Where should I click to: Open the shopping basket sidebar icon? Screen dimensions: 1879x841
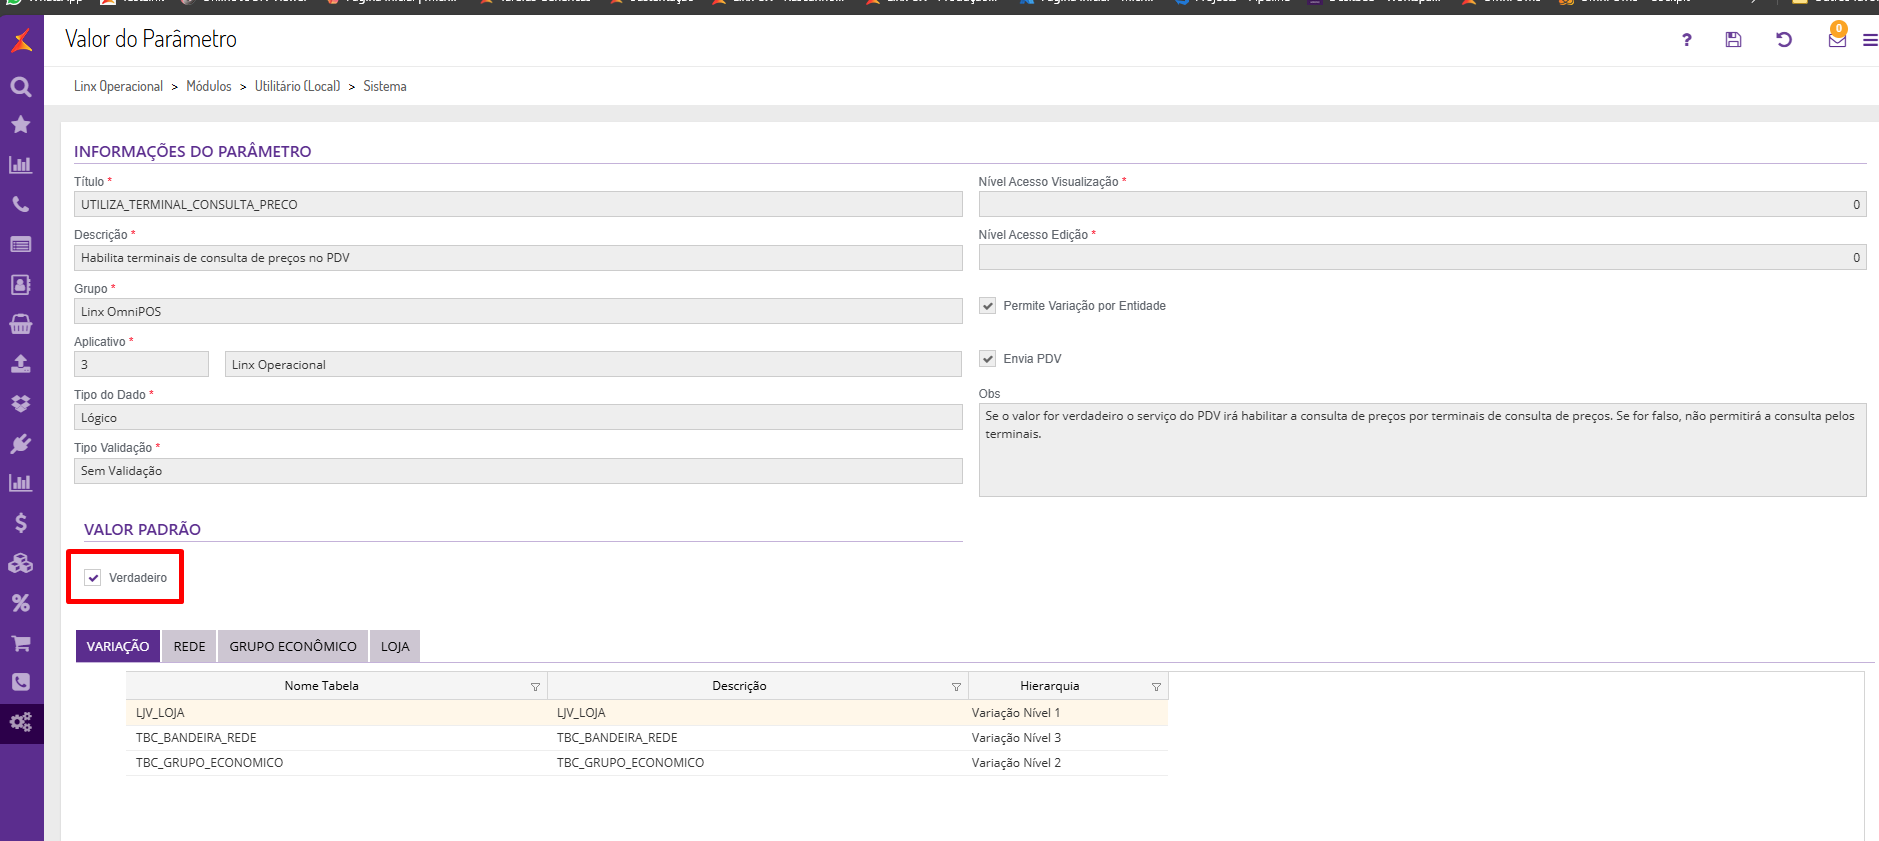21,324
